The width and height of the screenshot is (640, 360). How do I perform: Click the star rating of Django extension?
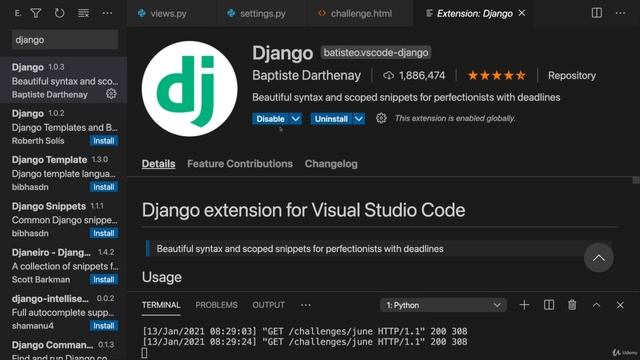click(x=496, y=76)
